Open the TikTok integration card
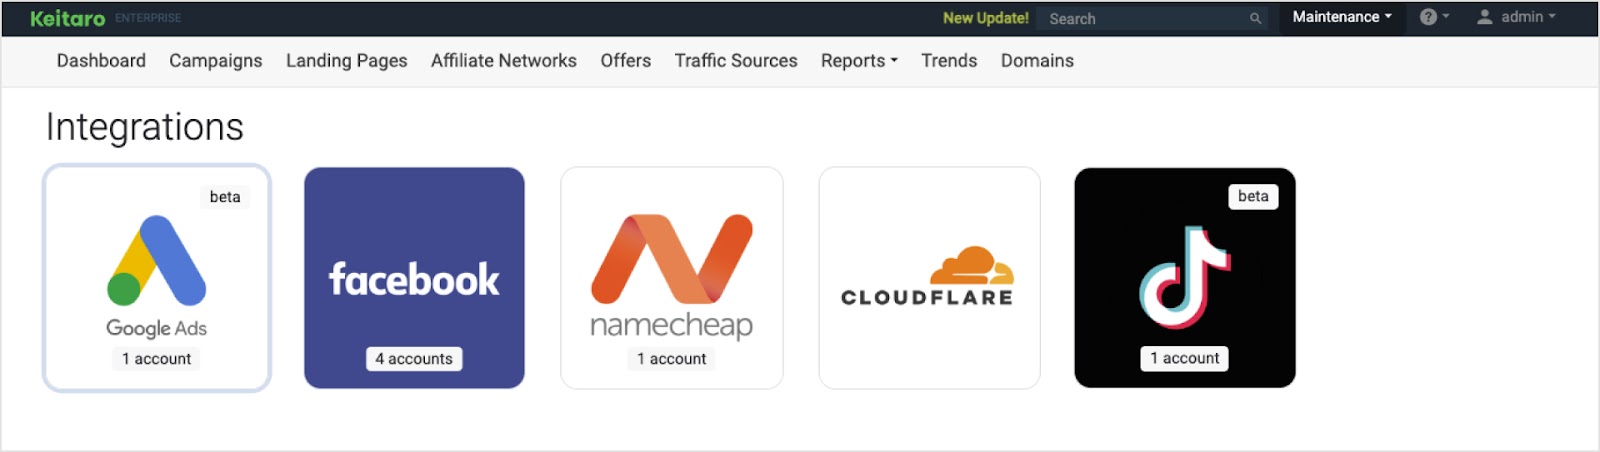Image resolution: width=1600 pixels, height=452 pixels. point(1185,278)
